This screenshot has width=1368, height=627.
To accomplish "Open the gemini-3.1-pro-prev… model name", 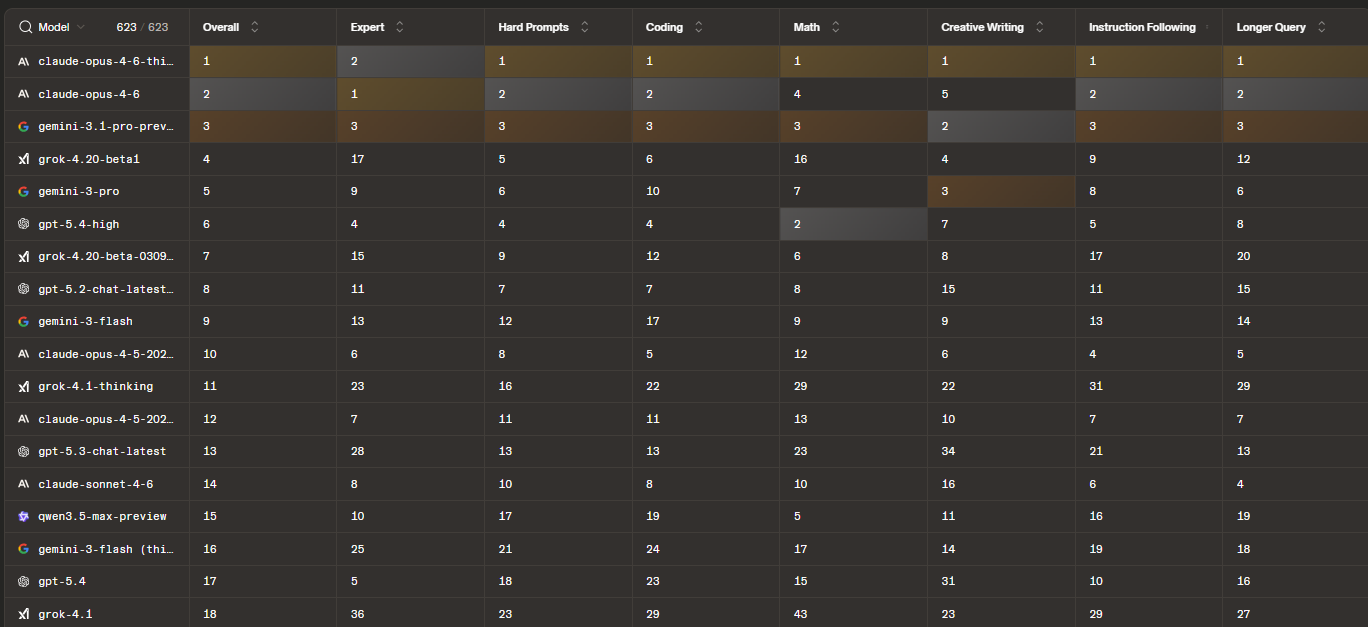I will [106, 127].
